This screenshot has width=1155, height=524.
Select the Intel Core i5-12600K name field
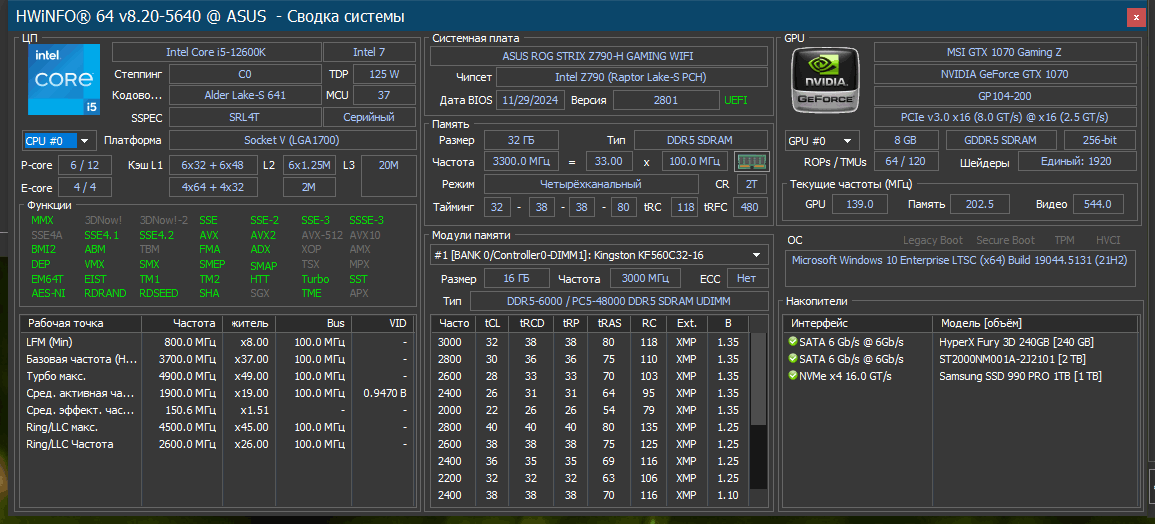217,52
